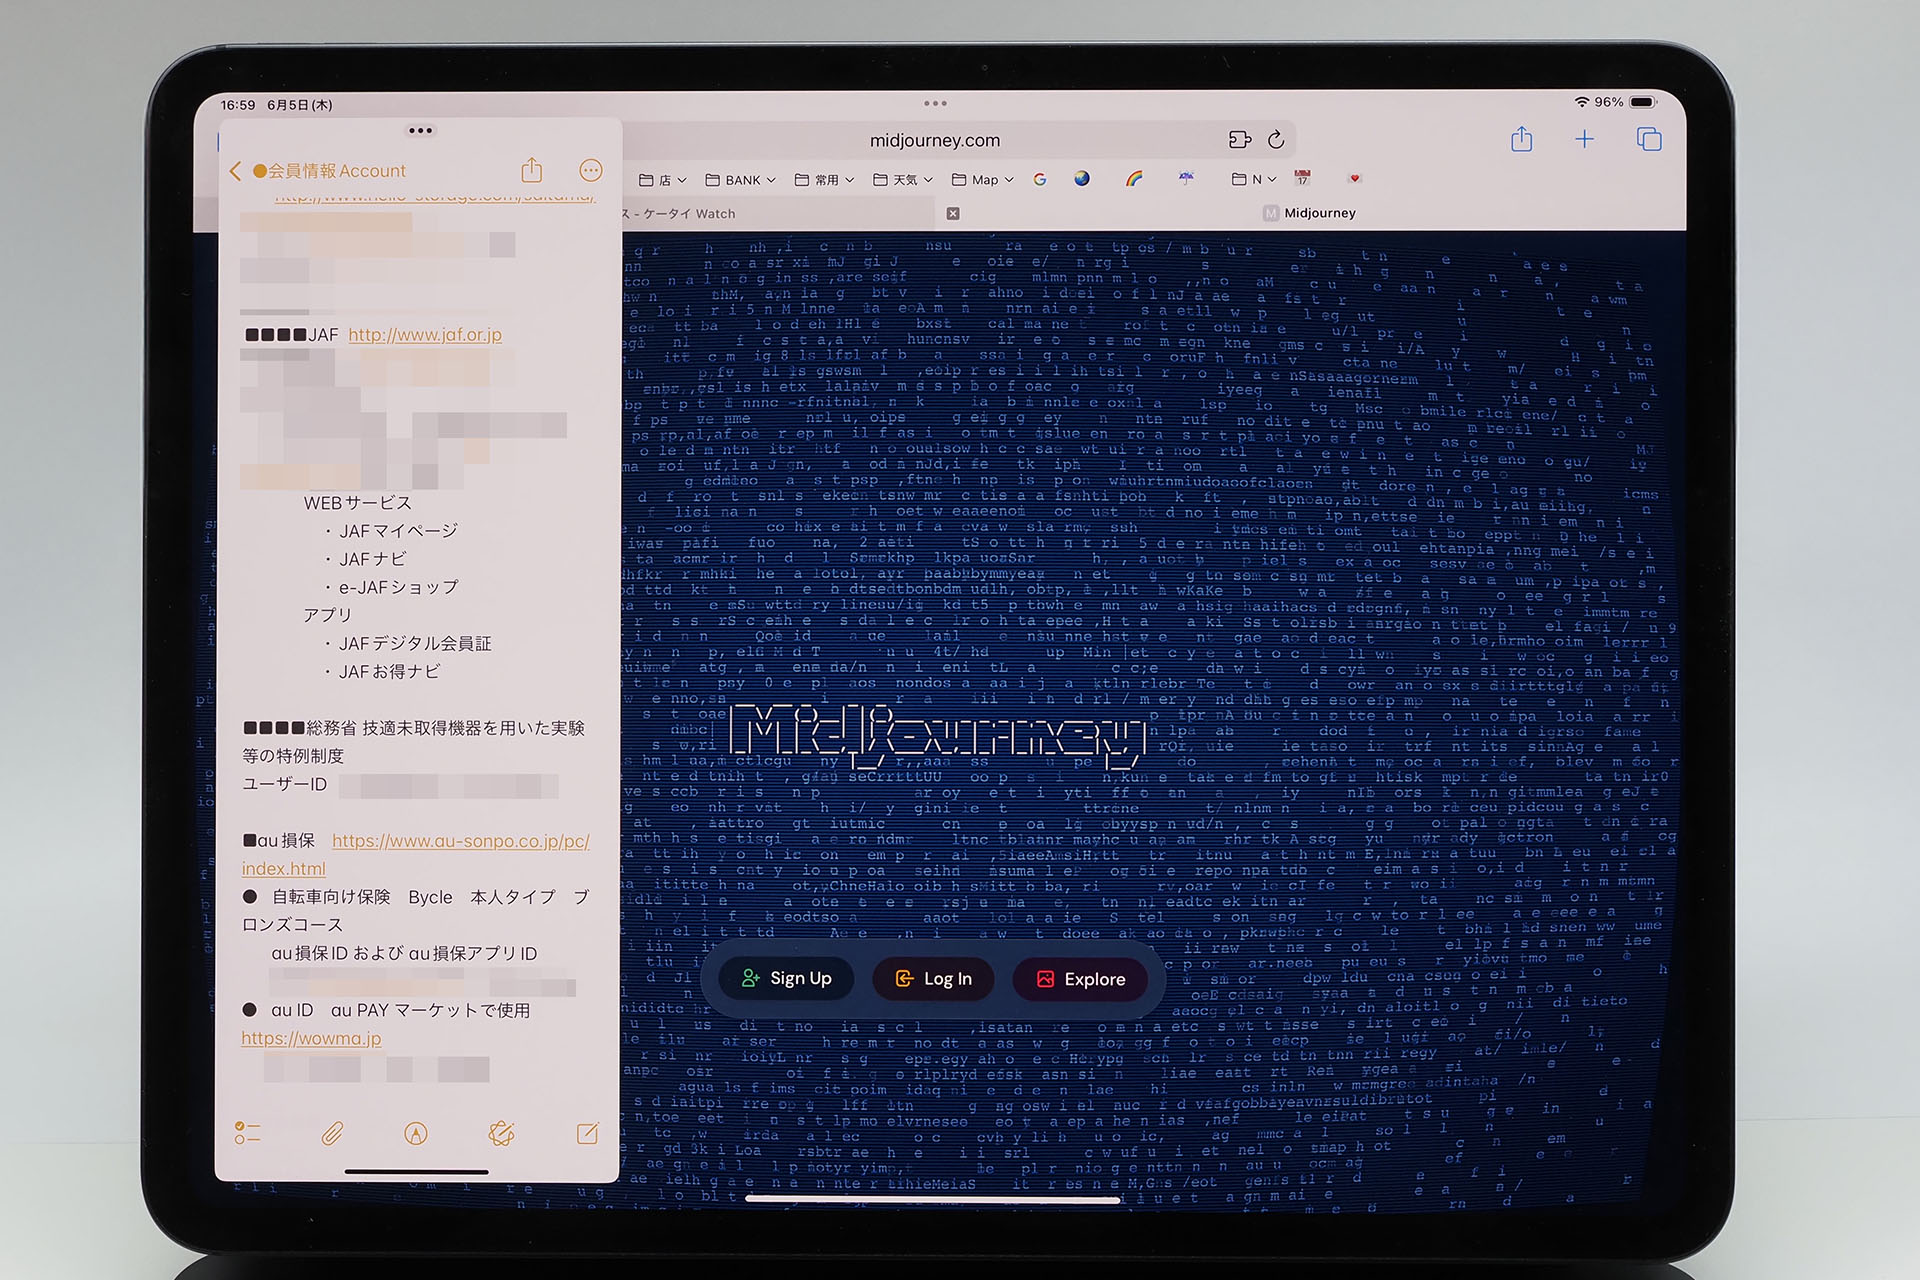Open the http://www.jaf.or.jp link

coord(425,335)
